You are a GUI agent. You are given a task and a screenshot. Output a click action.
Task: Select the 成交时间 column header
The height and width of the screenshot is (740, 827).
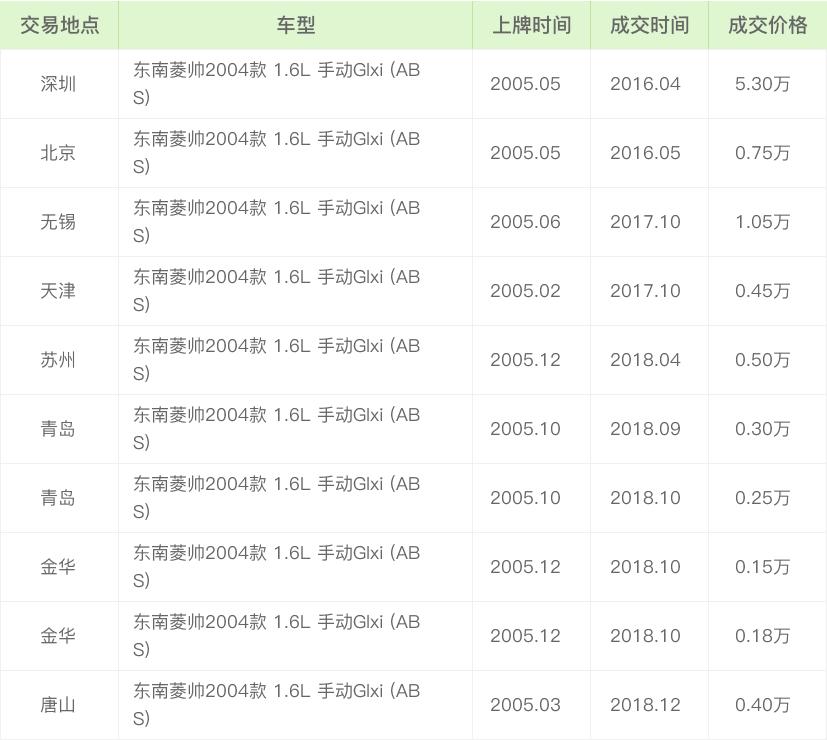(x=649, y=25)
